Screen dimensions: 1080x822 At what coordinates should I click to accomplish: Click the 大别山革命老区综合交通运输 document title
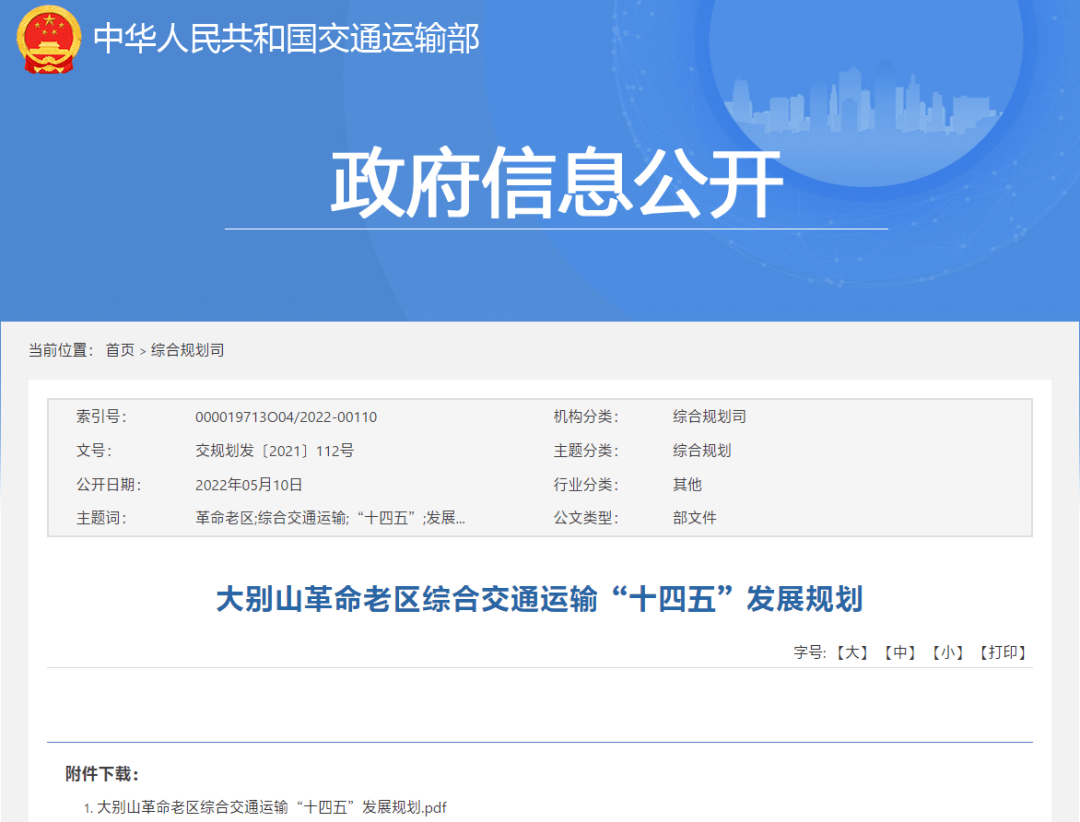(x=539, y=600)
